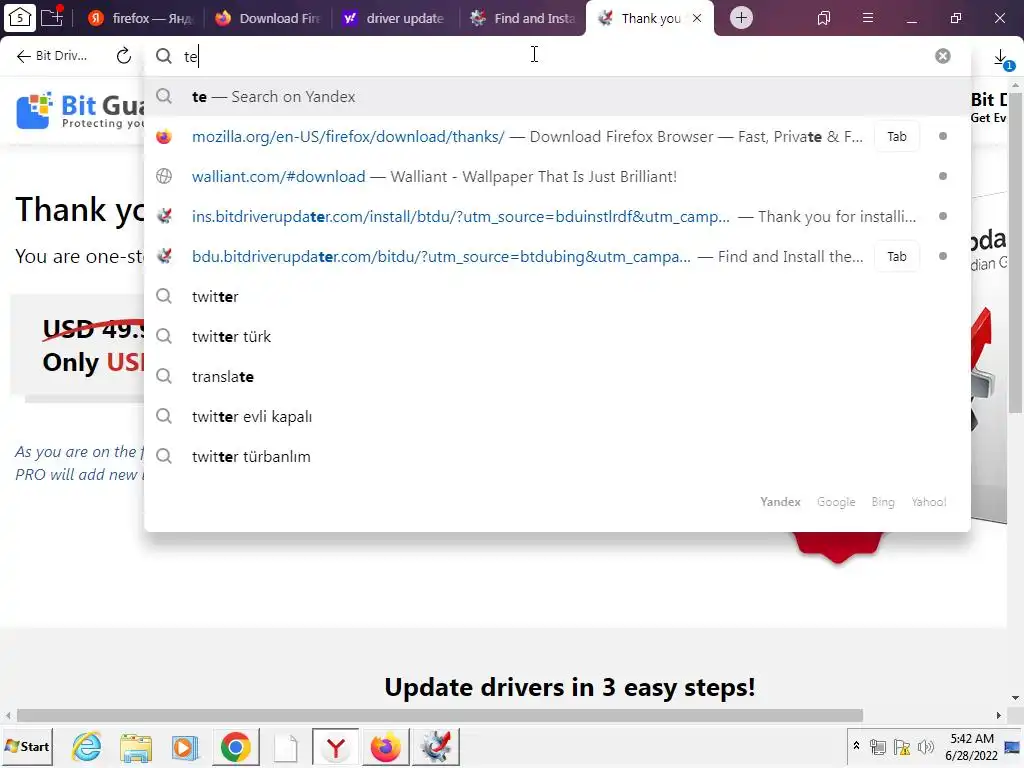Click the horizontal scrollbar right arrow
The width and height of the screenshot is (1024, 768).
[999, 715]
